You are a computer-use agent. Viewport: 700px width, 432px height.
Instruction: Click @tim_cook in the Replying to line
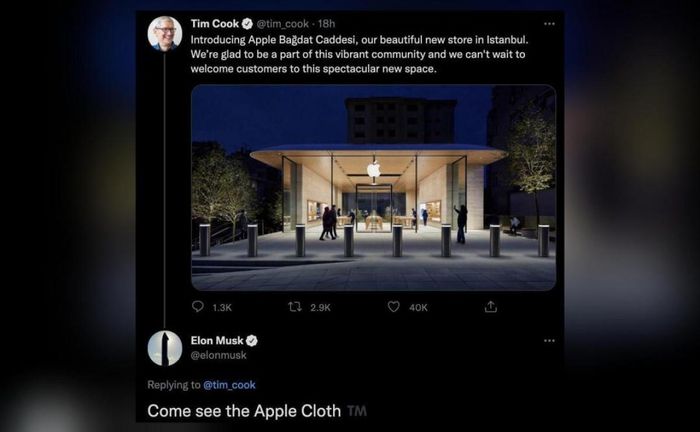pos(229,384)
